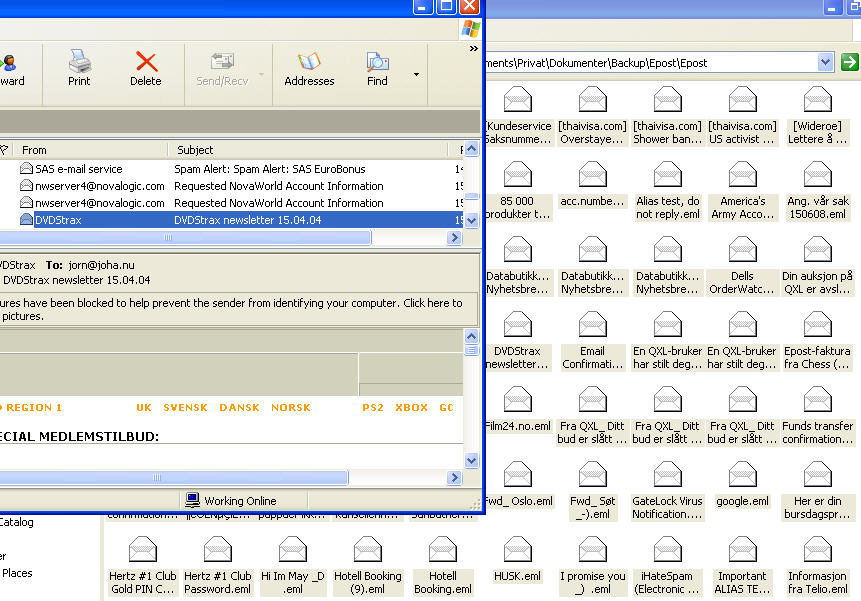Image resolution: width=861 pixels, height=601 pixels.
Task: Click the REGION 1 newsletter link
Action: point(33,408)
